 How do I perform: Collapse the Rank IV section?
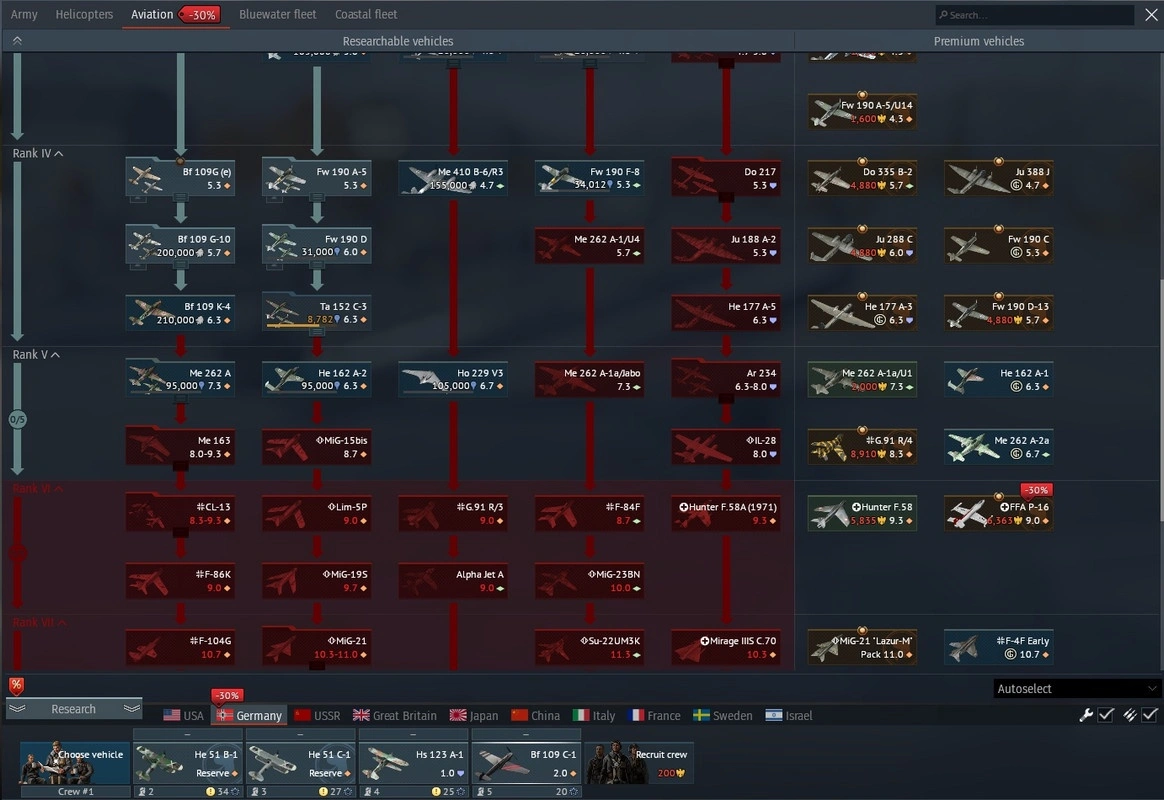(59, 154)
